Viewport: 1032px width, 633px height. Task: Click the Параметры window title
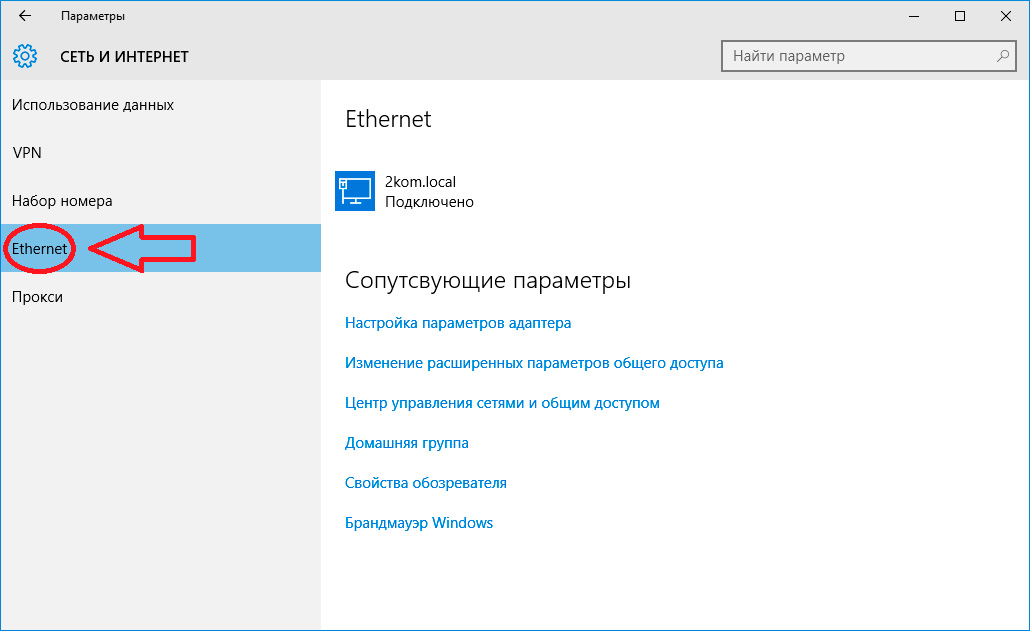(93, 16)
